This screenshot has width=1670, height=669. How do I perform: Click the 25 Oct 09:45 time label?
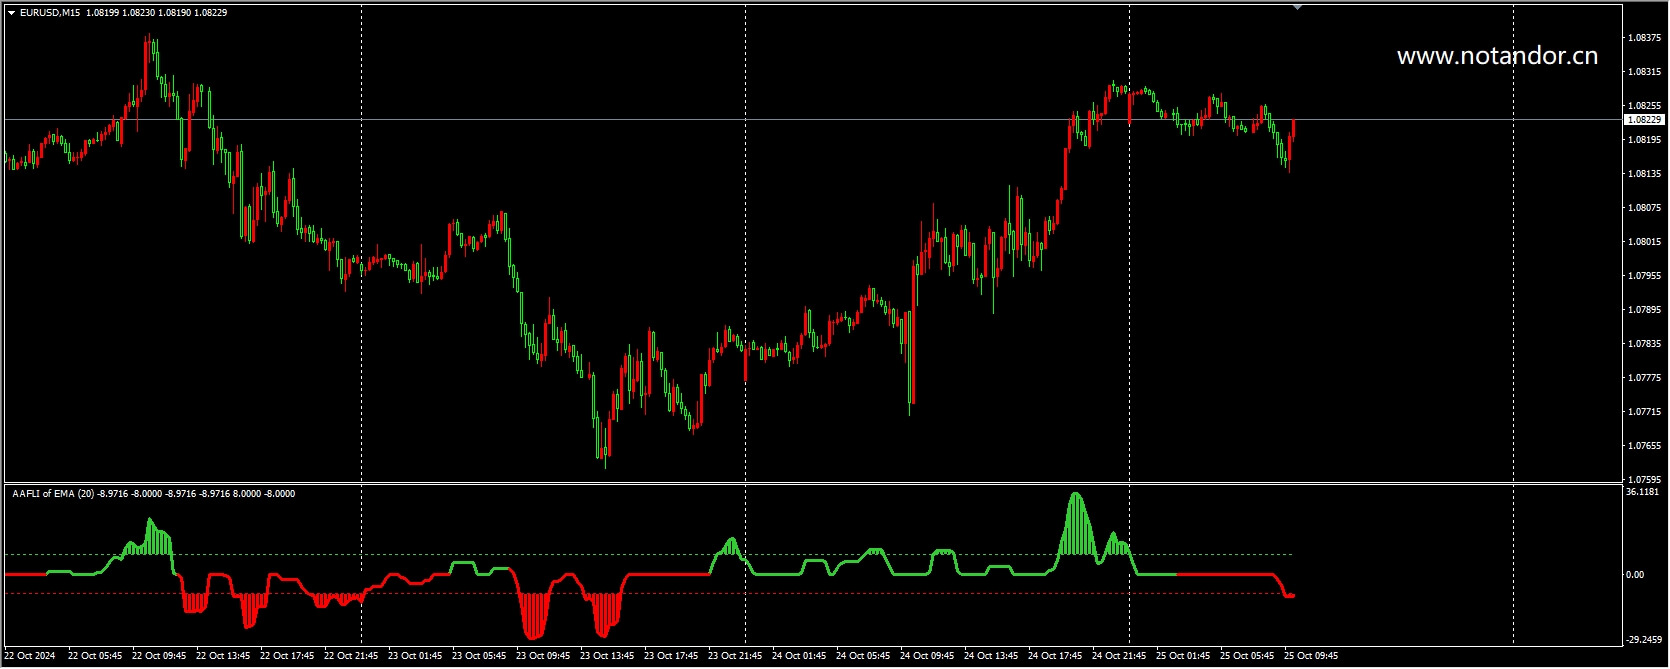click(x=1311, y=656)
